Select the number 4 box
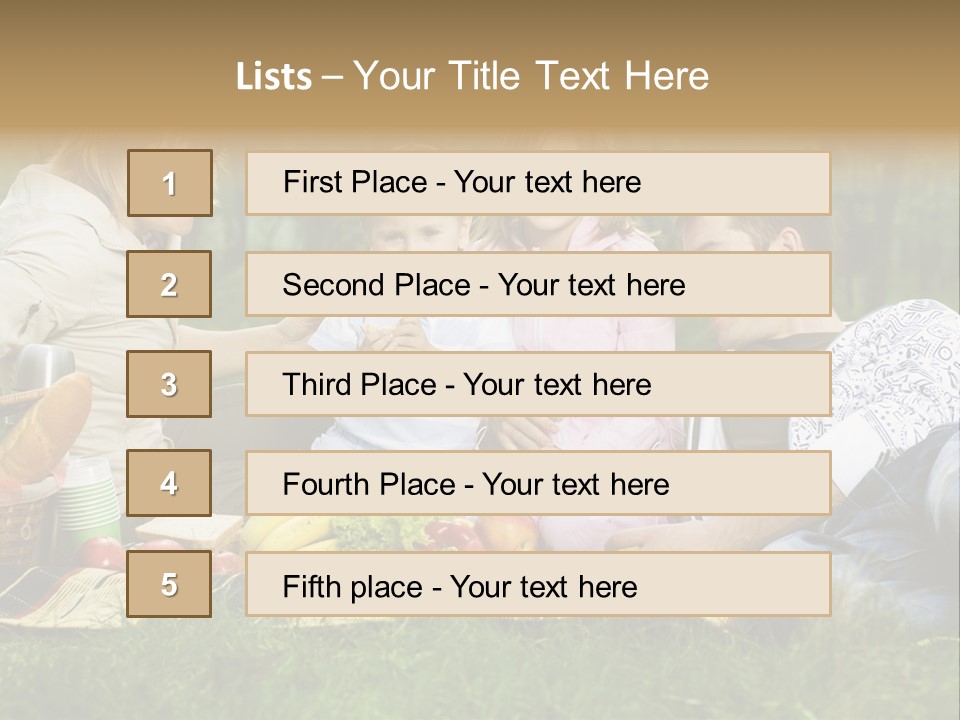960x720 pixels. tap(169, 484)
